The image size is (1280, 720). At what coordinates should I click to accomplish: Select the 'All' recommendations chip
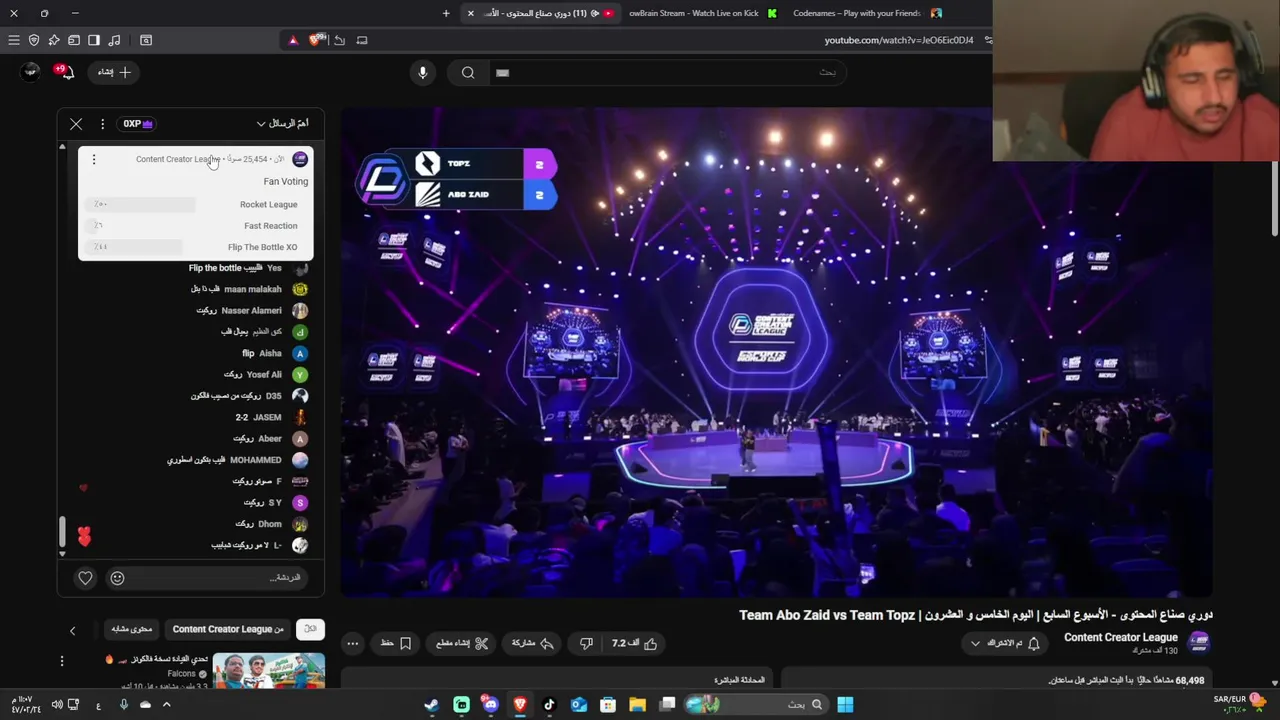pyautogui.click(x=311, y=629)
